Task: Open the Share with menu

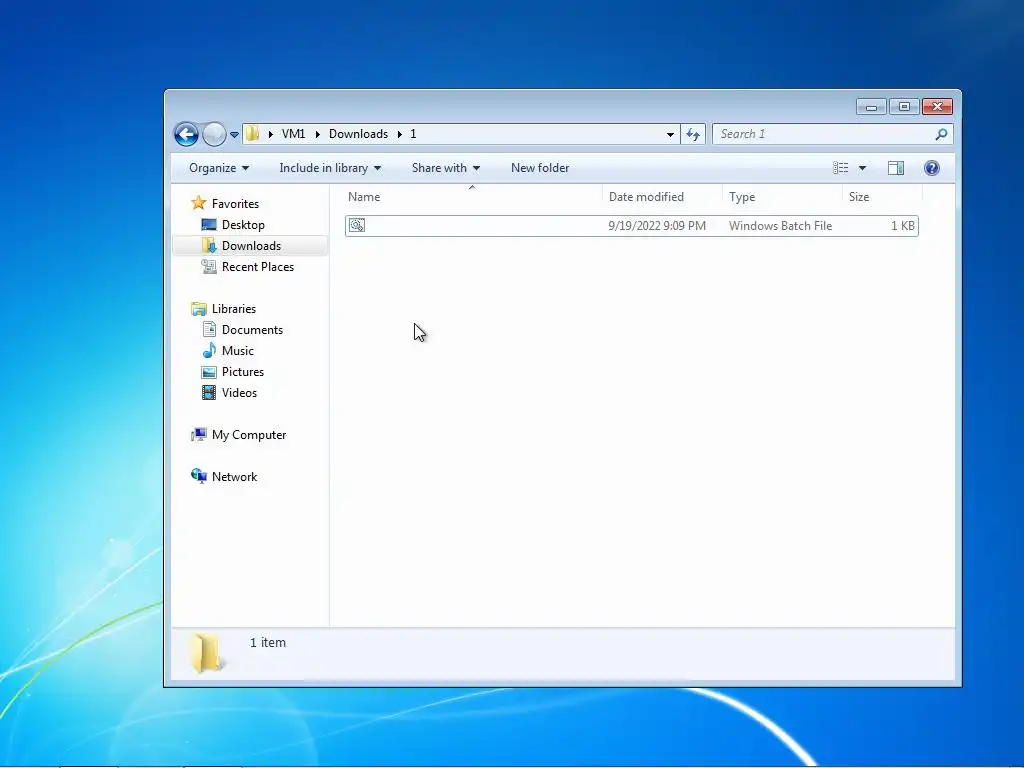Action: (x=445, y=168)
